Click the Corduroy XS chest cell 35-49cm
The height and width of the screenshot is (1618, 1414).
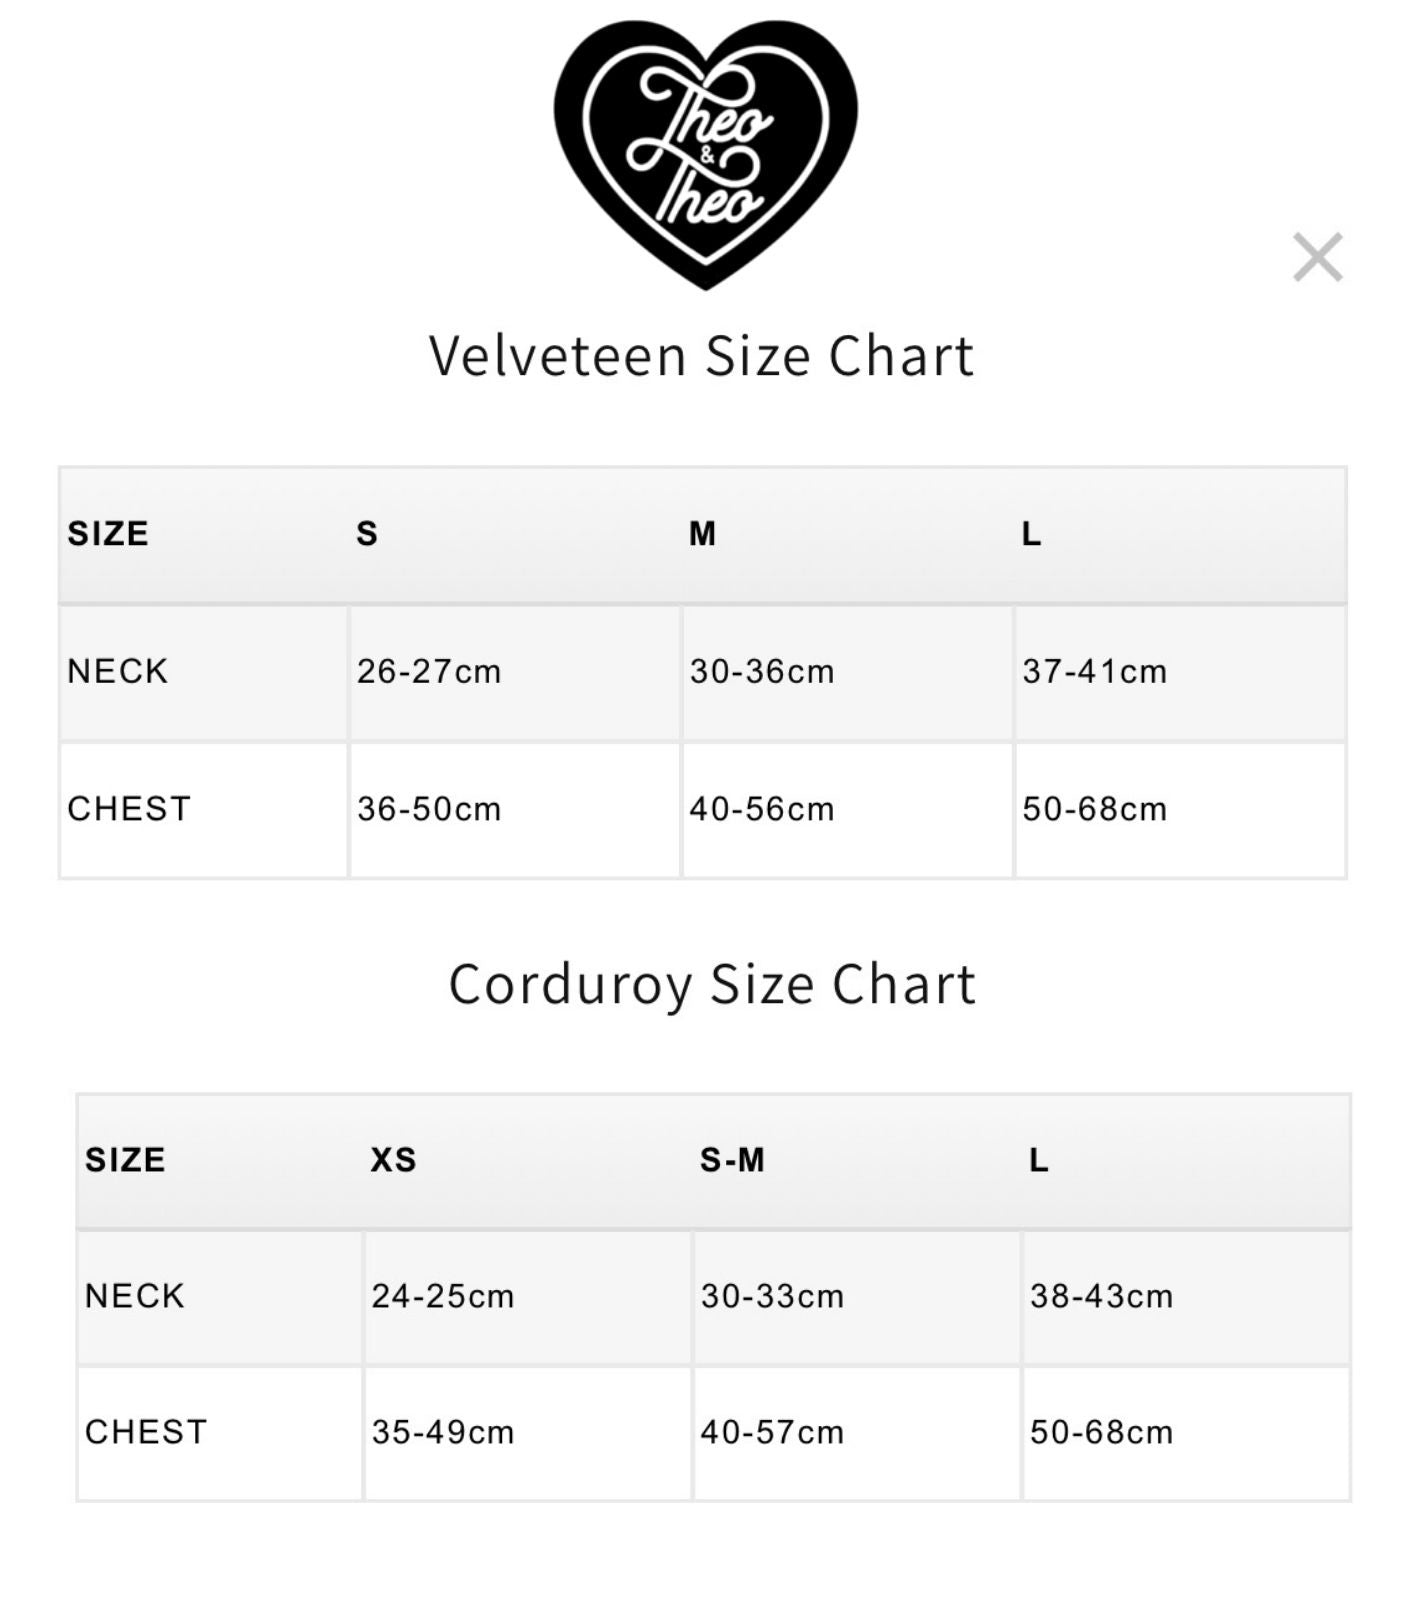tap(528, 1433)
